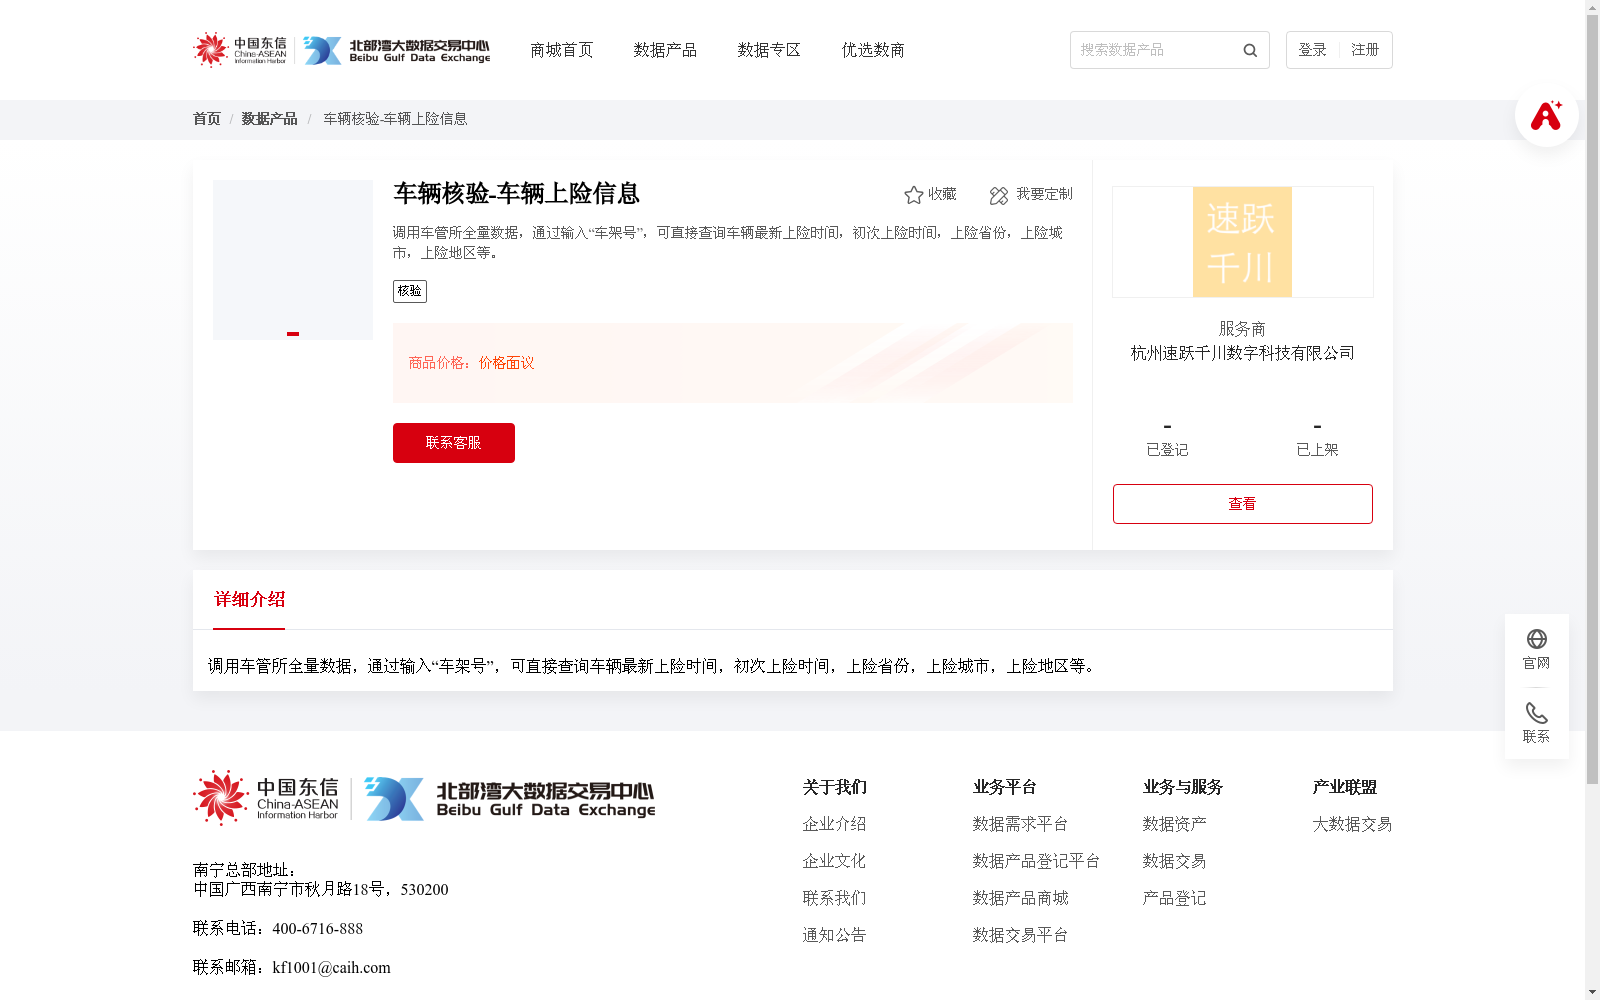Image resolution: width=1600 pixels, height=1000 pixels.
Task: Click 数据产品 in the breadcrumb
Action: 269,119
